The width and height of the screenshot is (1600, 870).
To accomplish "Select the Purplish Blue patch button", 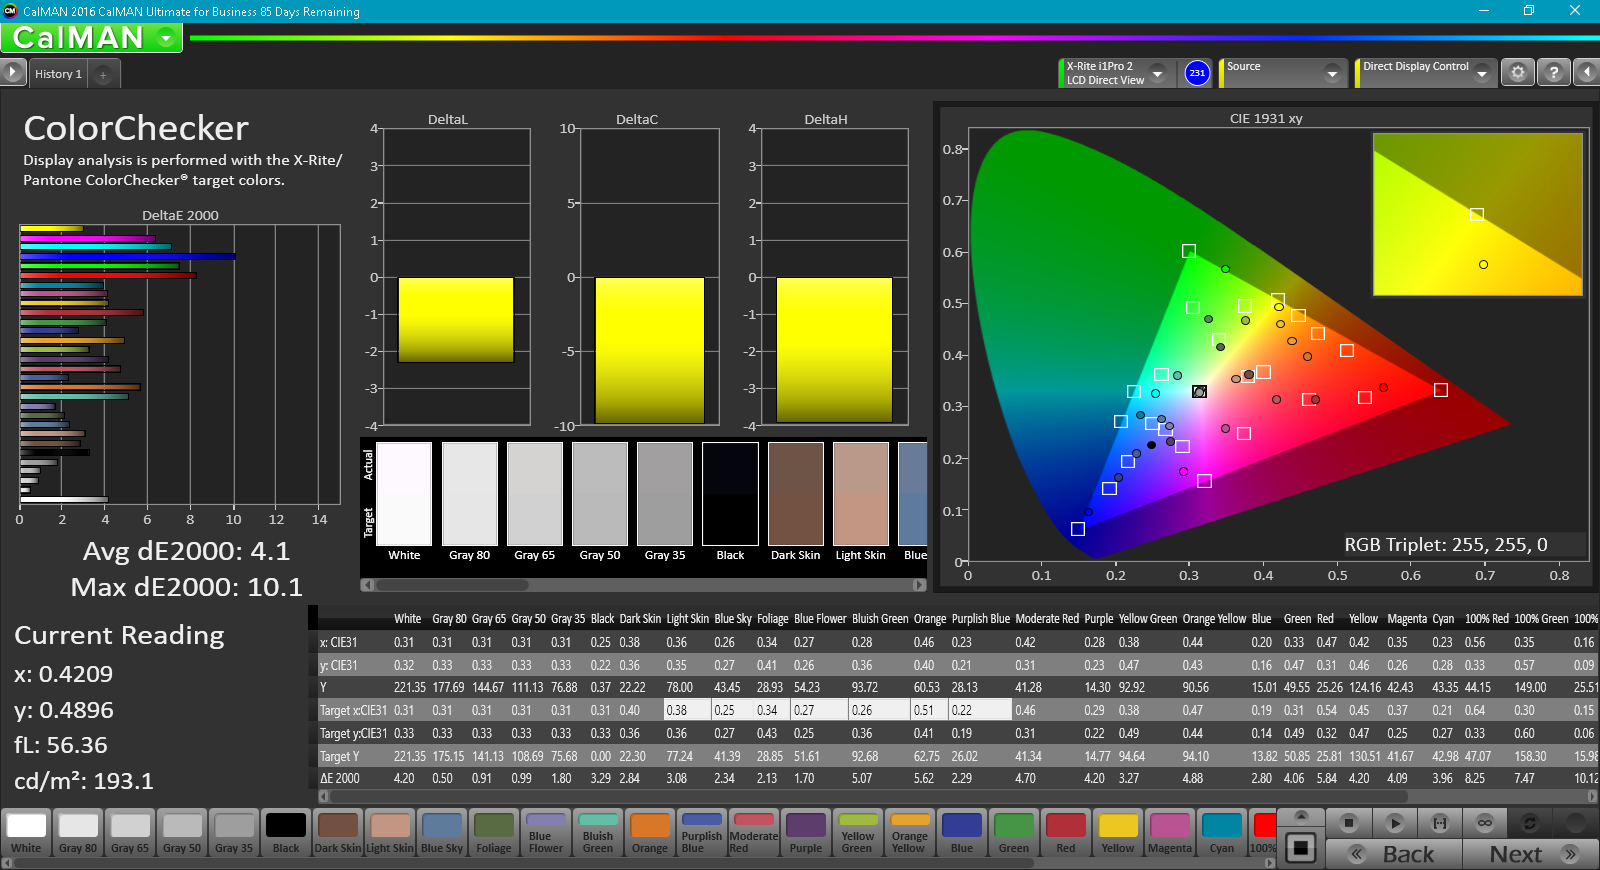I will 702,833.
